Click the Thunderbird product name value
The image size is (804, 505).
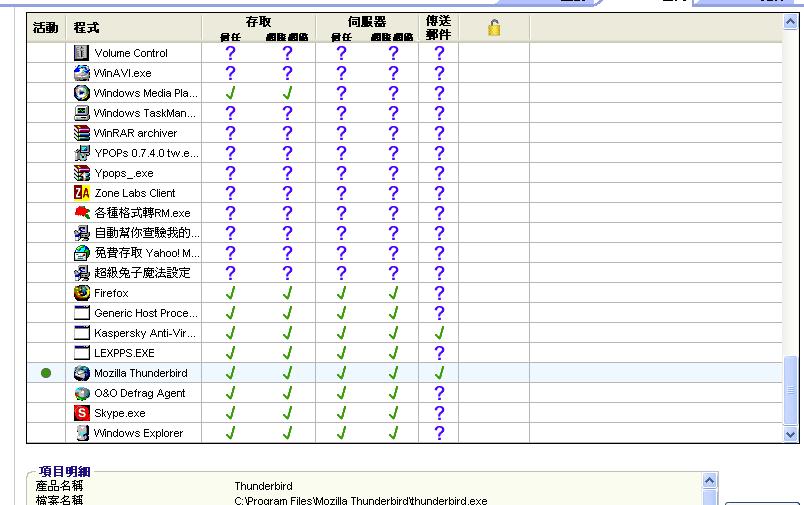pos(264,486)
